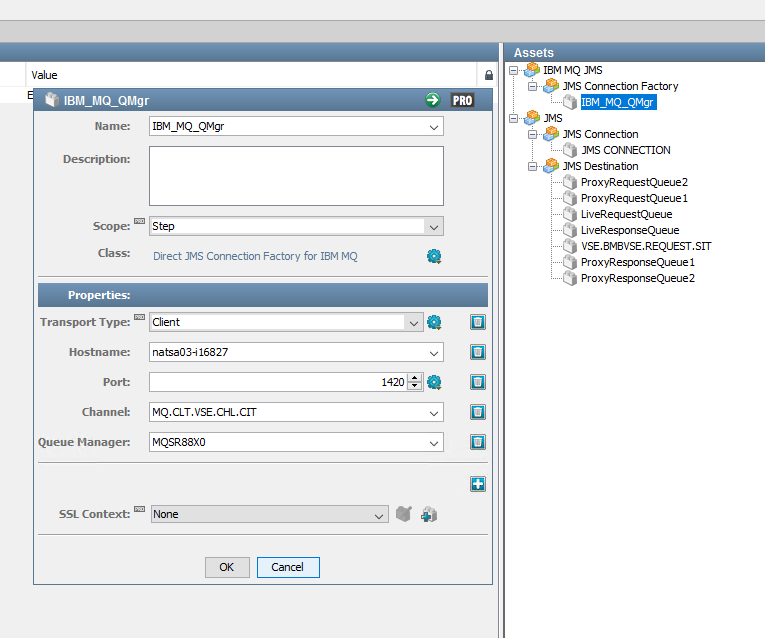765x638 pixels.
Task: Delete the Queue Manager property
Action: tap(478, 442)
